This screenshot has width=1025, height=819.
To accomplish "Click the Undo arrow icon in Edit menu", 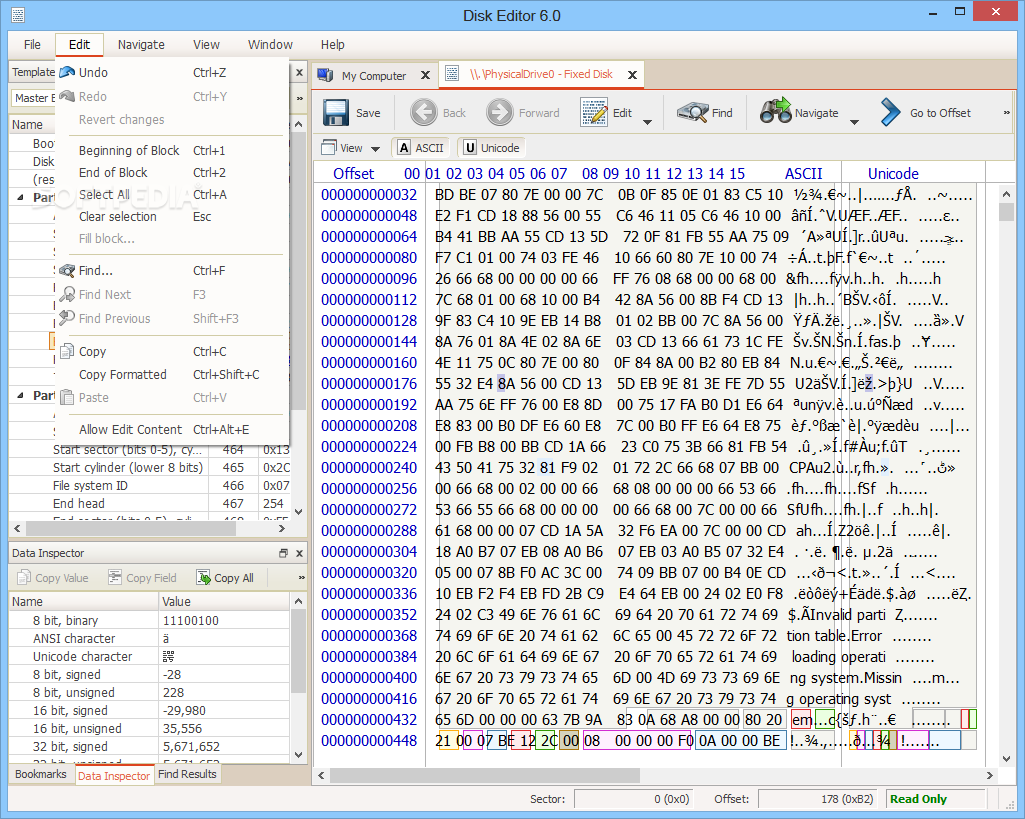I will (67, 72).
